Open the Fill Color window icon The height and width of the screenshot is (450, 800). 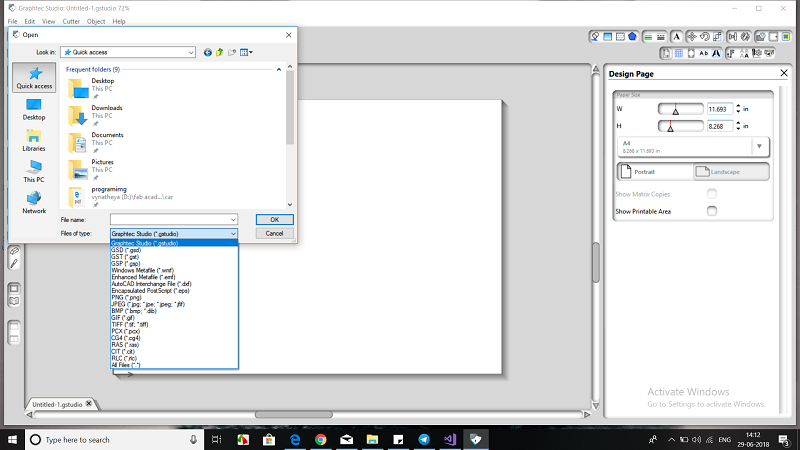595,37
